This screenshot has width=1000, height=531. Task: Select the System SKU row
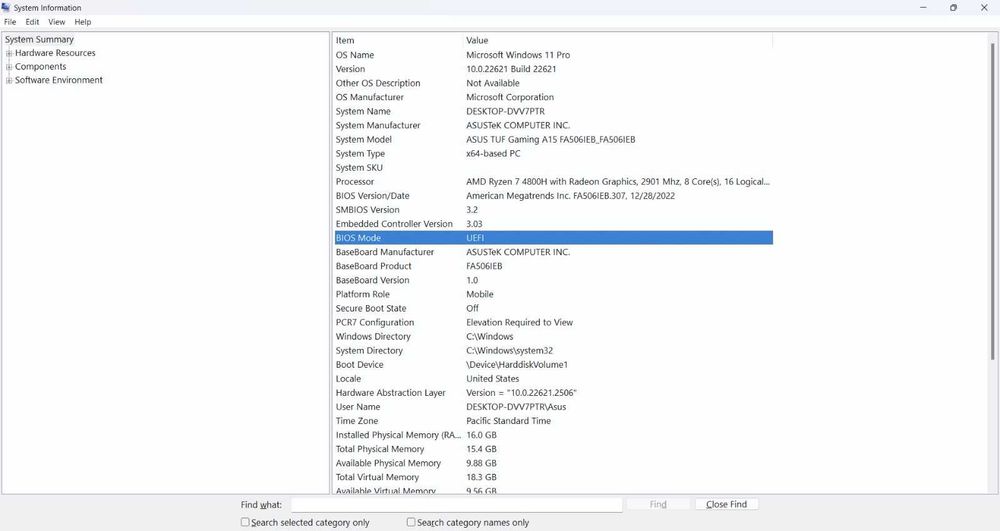553,168
